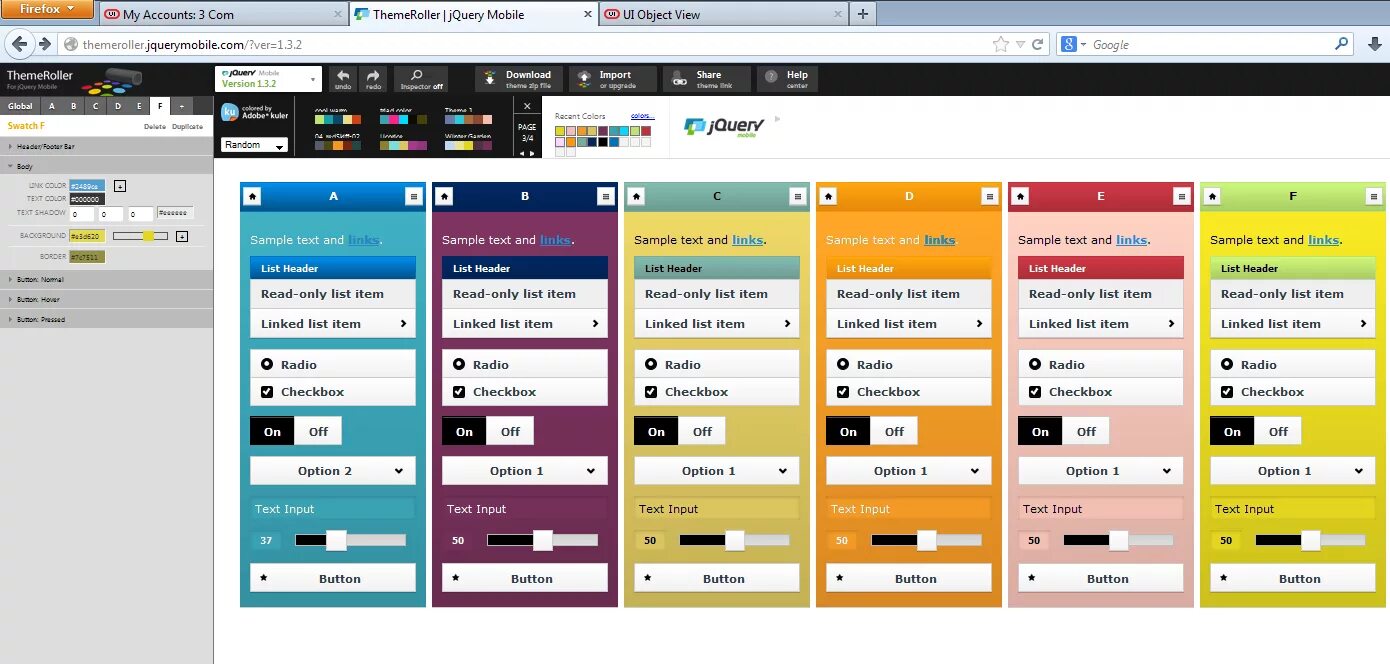Switch to the Global tab
Screen dimensions: 1390x664
pyautogui.click(x=20, y=106)
